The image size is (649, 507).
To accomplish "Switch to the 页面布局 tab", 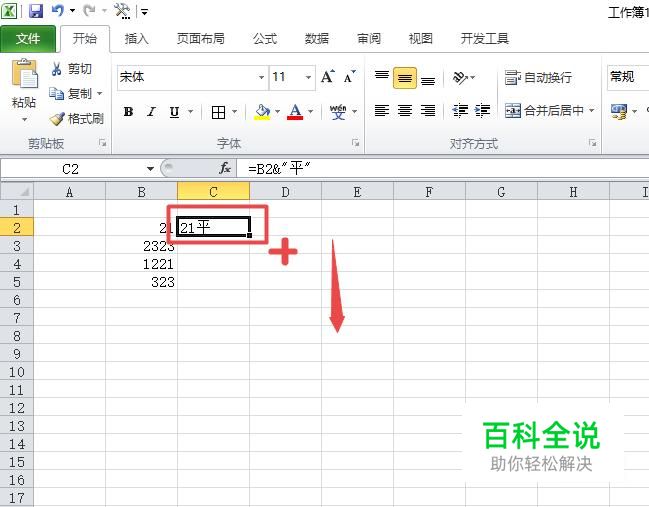I will click(201, 38).
